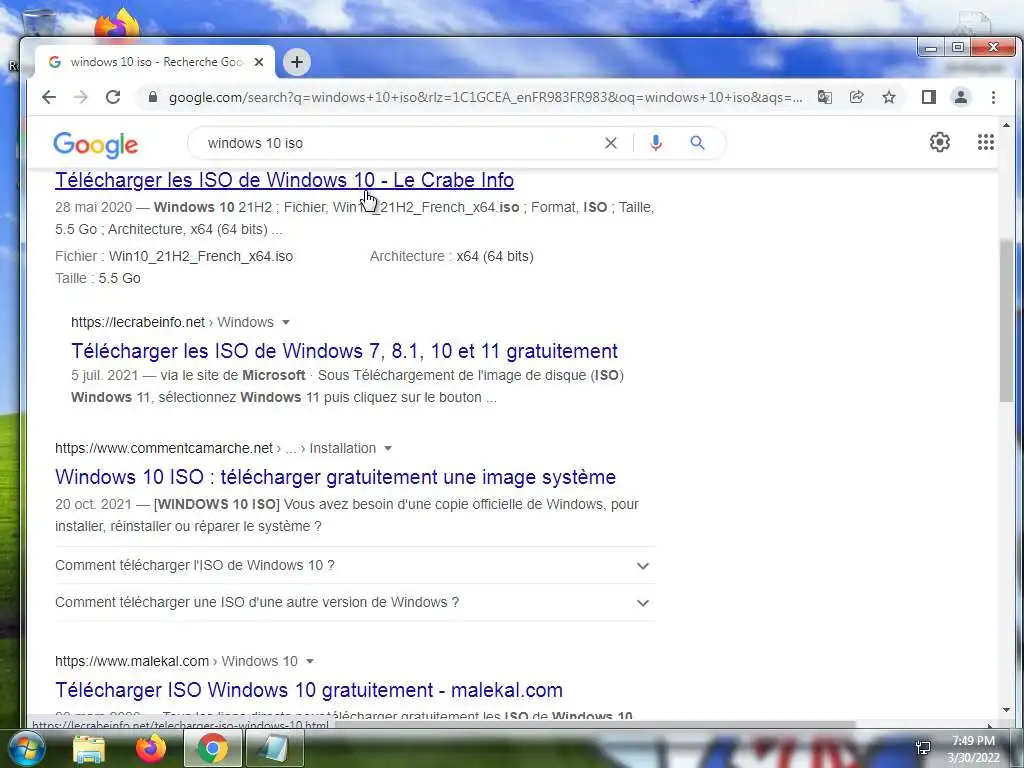Screen dimensions: 1024x768
Task: Open Windows Explorer from taskbar
Action: click(89, 748)
